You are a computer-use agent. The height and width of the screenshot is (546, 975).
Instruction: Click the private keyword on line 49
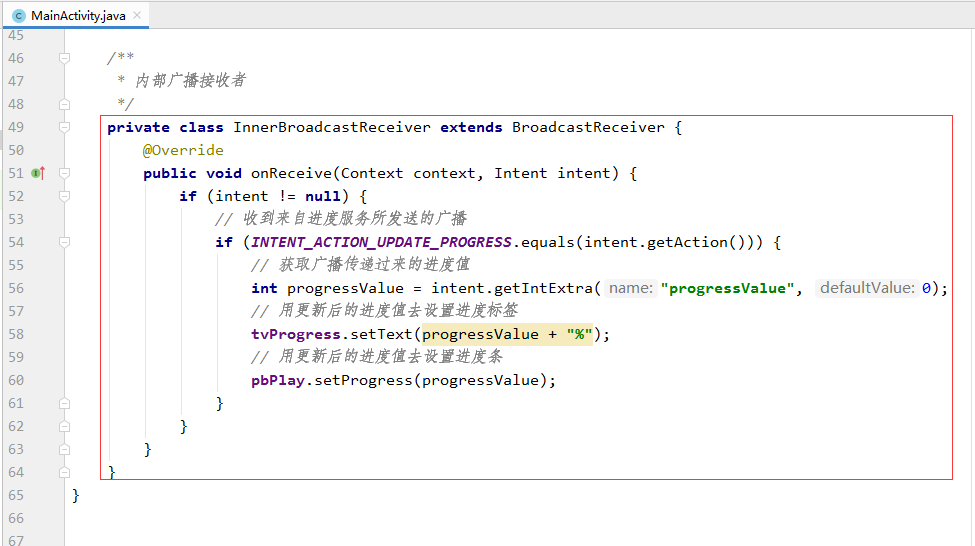coord(138,127)
